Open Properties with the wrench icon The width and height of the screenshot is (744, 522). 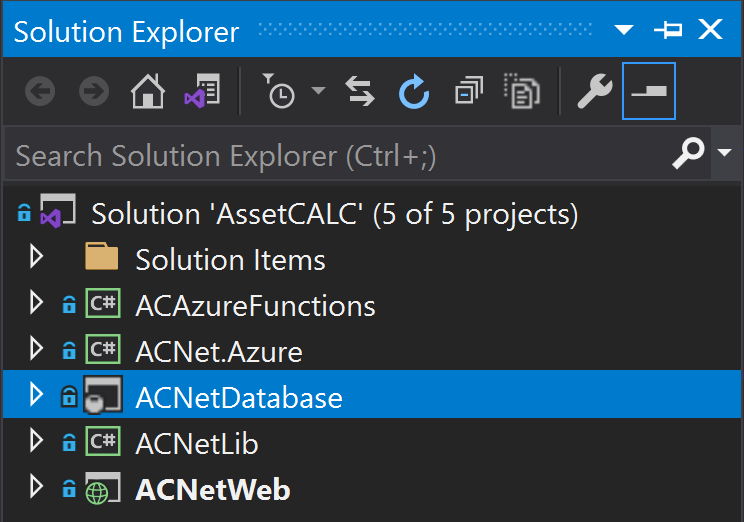[x=595, y=91]
